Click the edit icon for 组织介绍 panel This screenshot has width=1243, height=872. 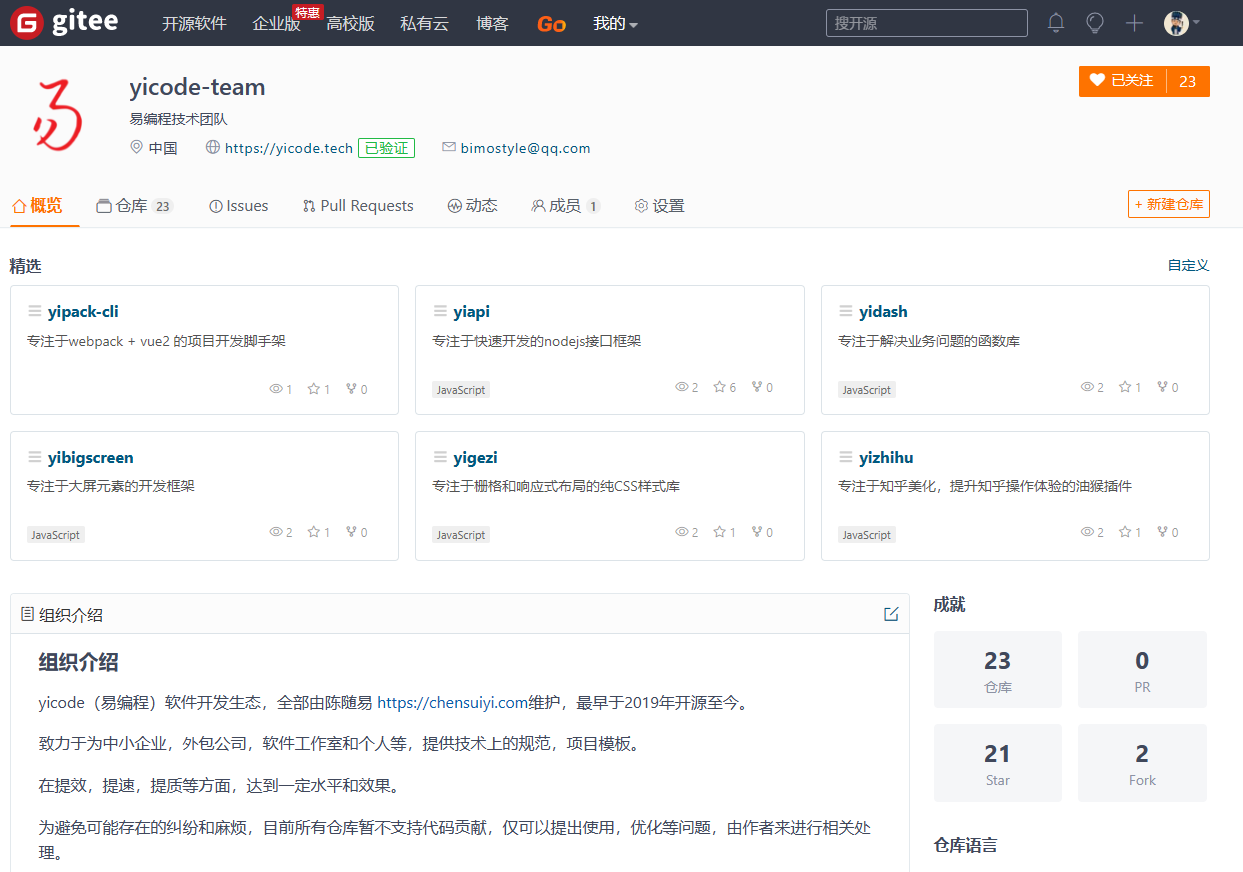tap(891, 614)
